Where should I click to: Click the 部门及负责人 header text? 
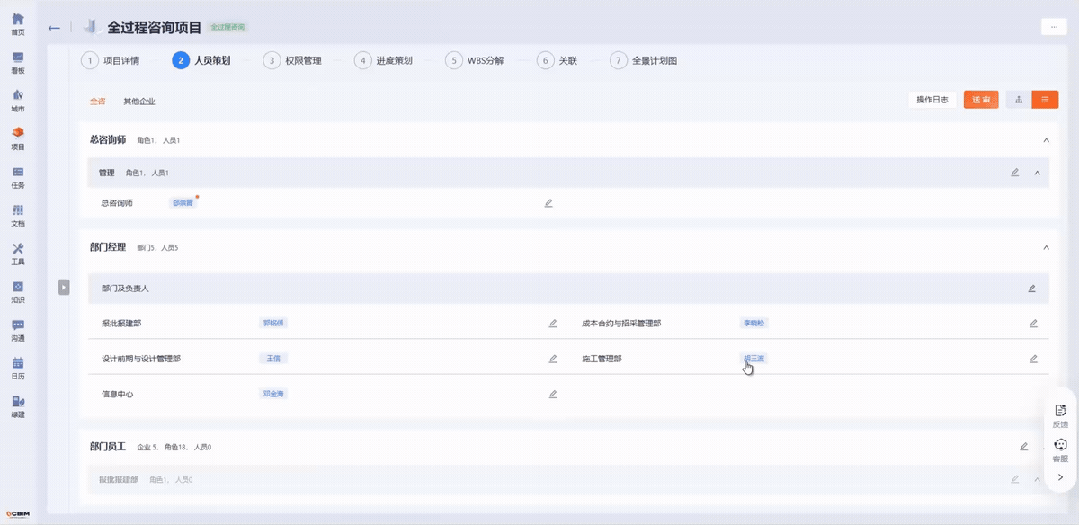125,288
